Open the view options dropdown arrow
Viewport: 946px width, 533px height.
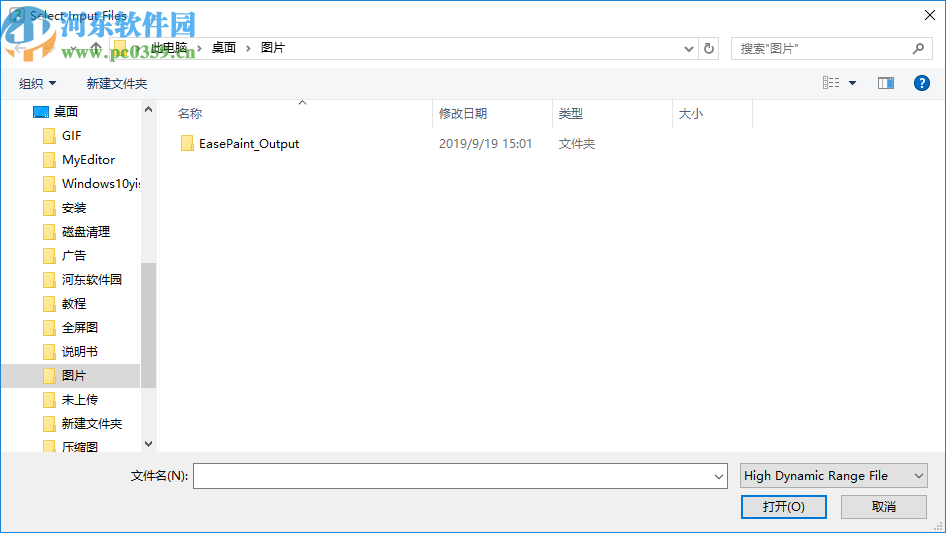[852, 83]
